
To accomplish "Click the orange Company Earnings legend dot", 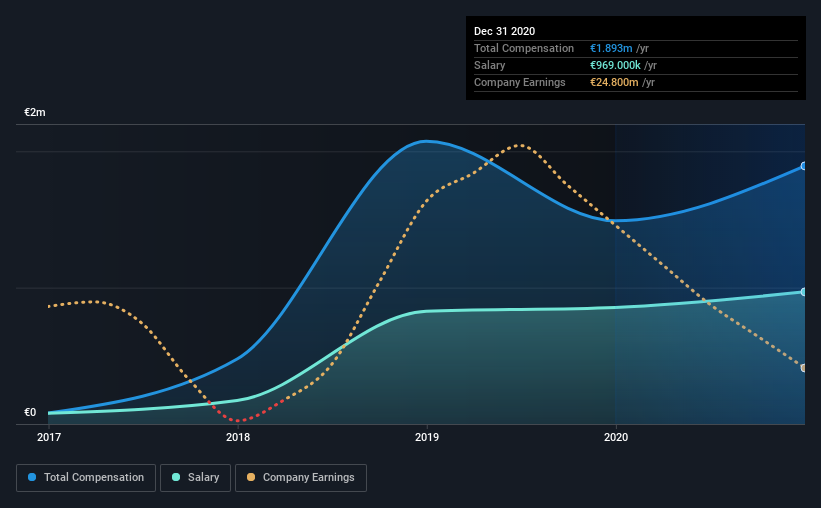I will [251, 477].
